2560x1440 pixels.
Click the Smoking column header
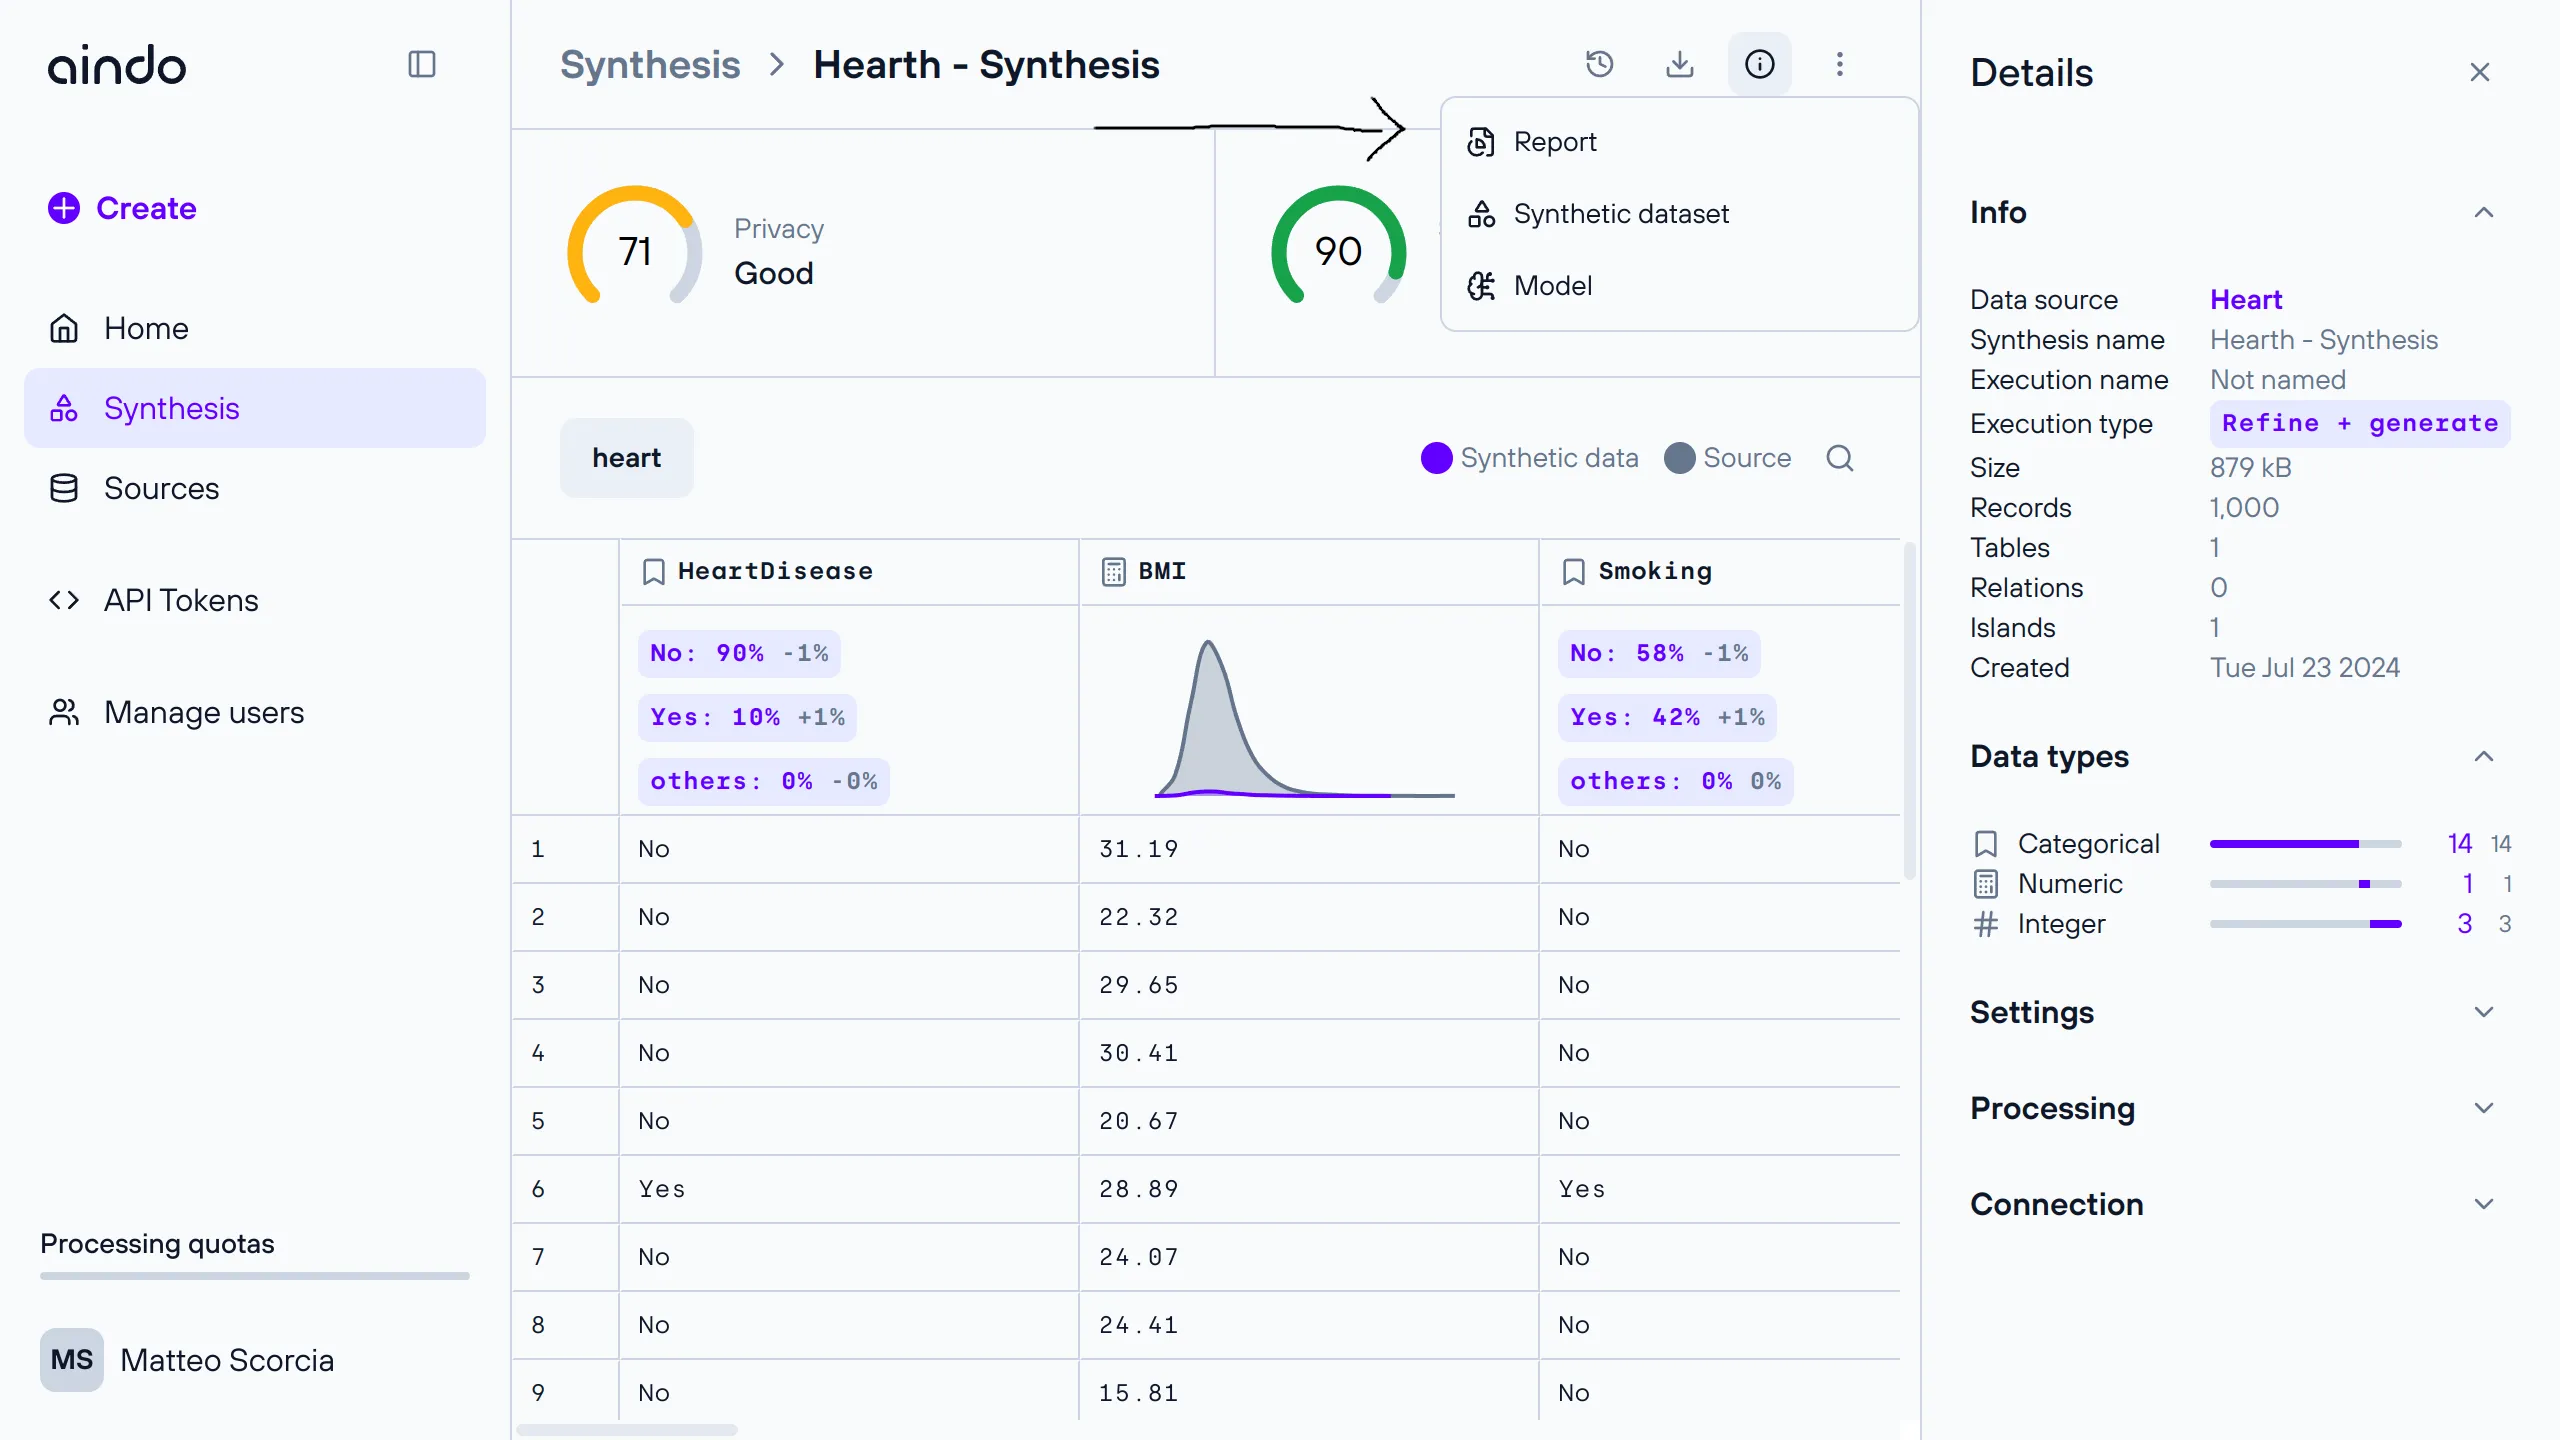[x=1720, y=572]
